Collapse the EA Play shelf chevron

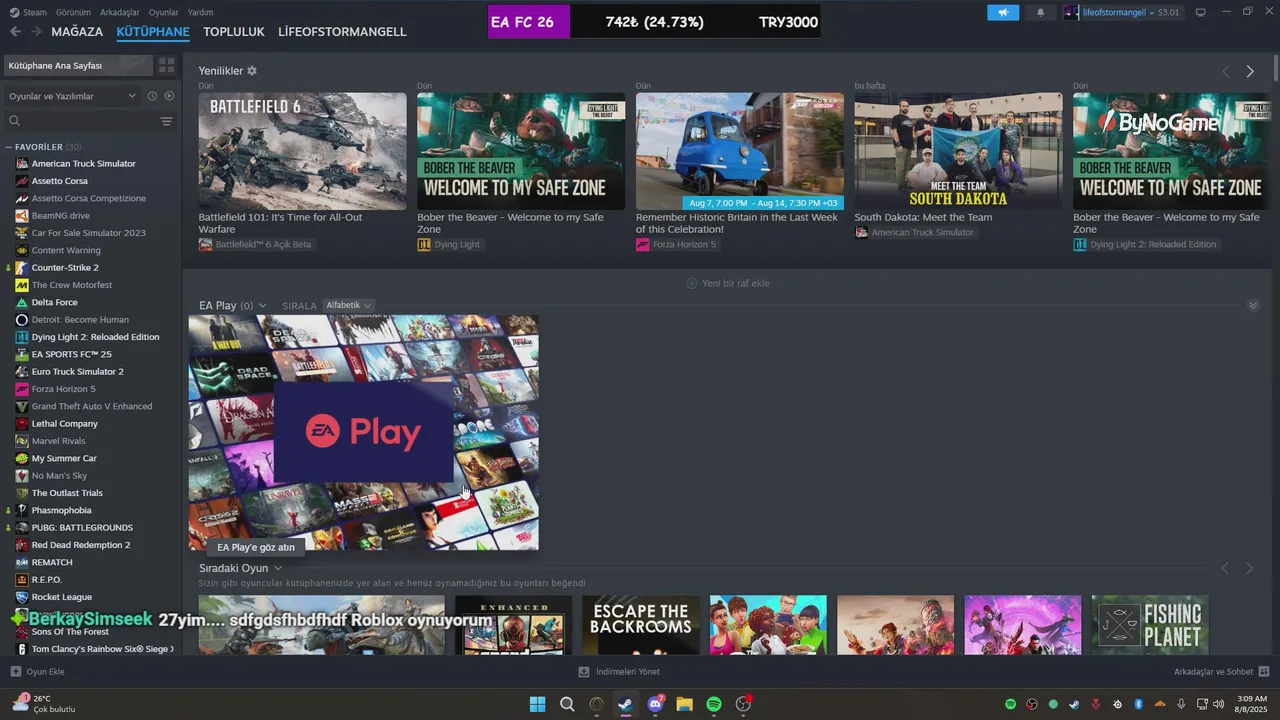tap(1253, 305)
